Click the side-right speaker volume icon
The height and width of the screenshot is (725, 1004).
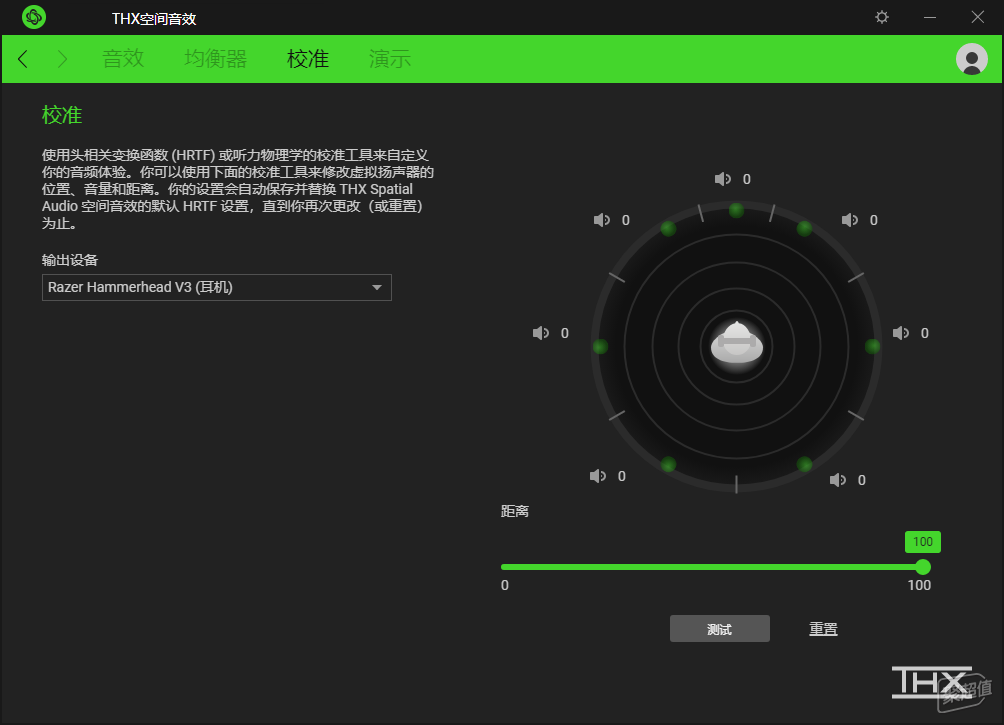901,333
